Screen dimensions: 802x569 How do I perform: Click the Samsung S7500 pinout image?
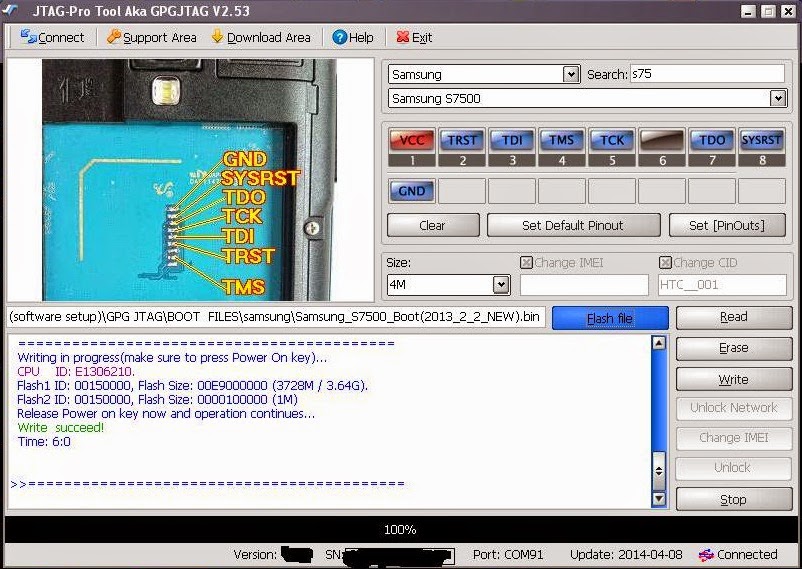[x=190, y=180]
